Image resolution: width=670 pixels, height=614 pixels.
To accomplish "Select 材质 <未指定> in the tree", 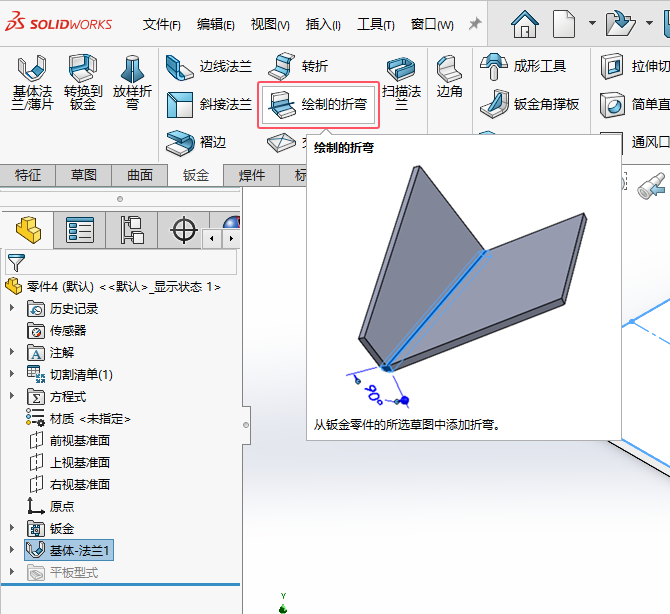I will pos(78,418).
